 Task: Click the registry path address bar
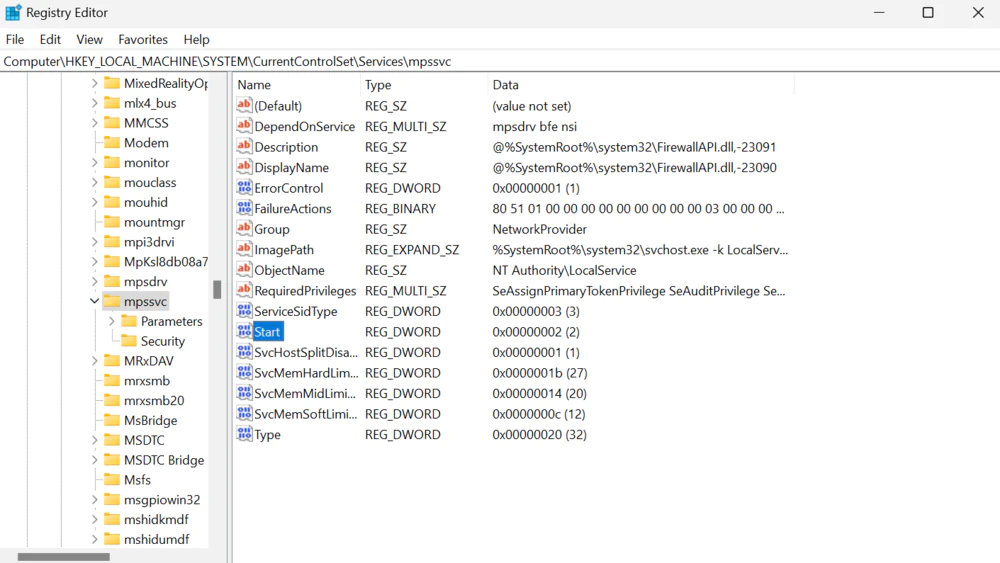pyautogui.click(x=500, y=61)
